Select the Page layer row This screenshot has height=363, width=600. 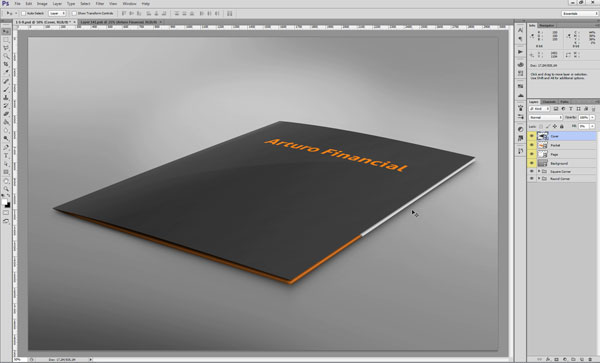tap(562, 154)
